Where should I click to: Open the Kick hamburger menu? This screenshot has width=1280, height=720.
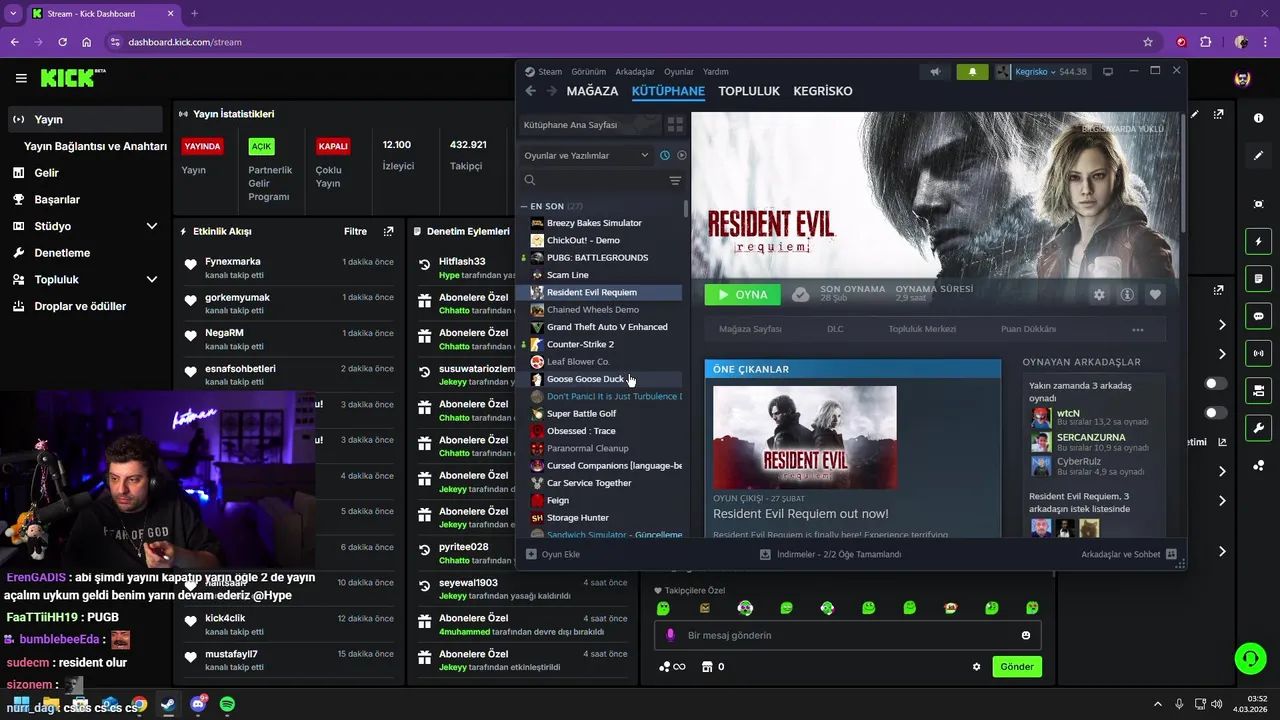(x=21, y=78)
